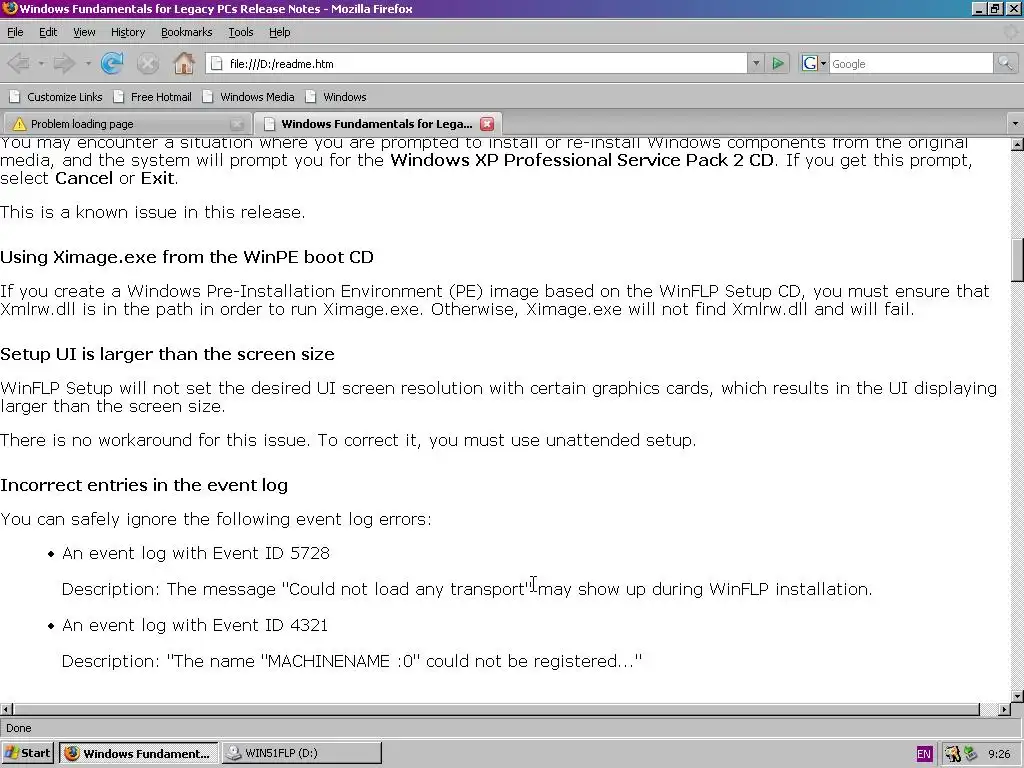This screenshot has height=768, width=1024.
Task: Click the vertical scrollbar up arrow
Action: [x=1017, y=144]
